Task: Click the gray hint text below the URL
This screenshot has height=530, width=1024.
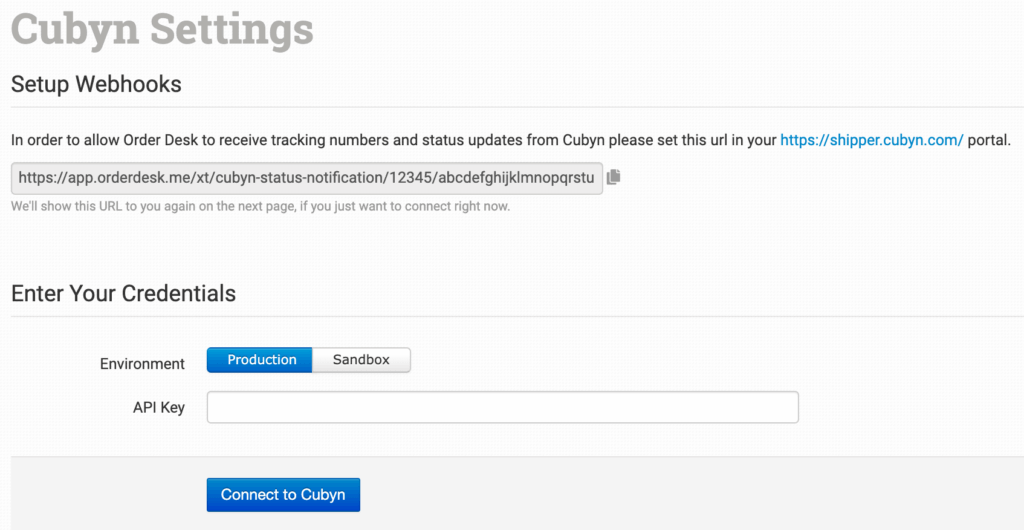Action: pyautogui.click(x=260, y=207)
